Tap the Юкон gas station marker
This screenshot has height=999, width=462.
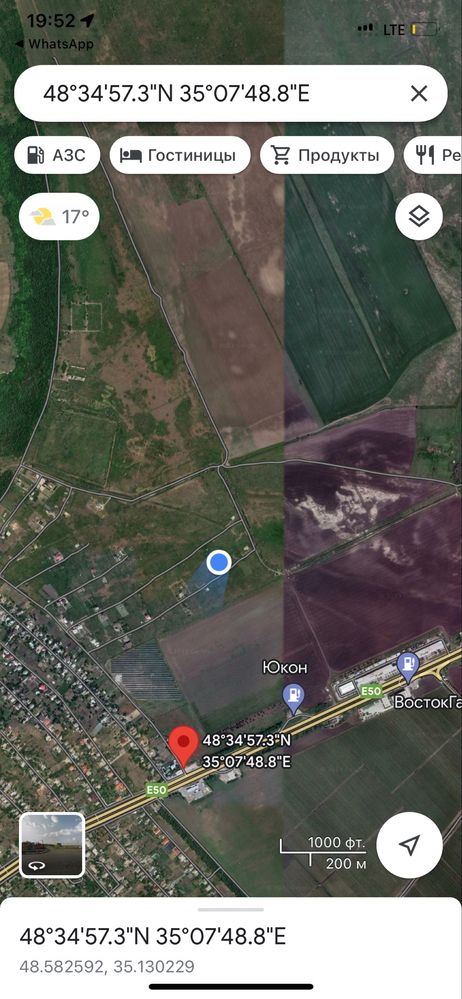pos(293,698)
